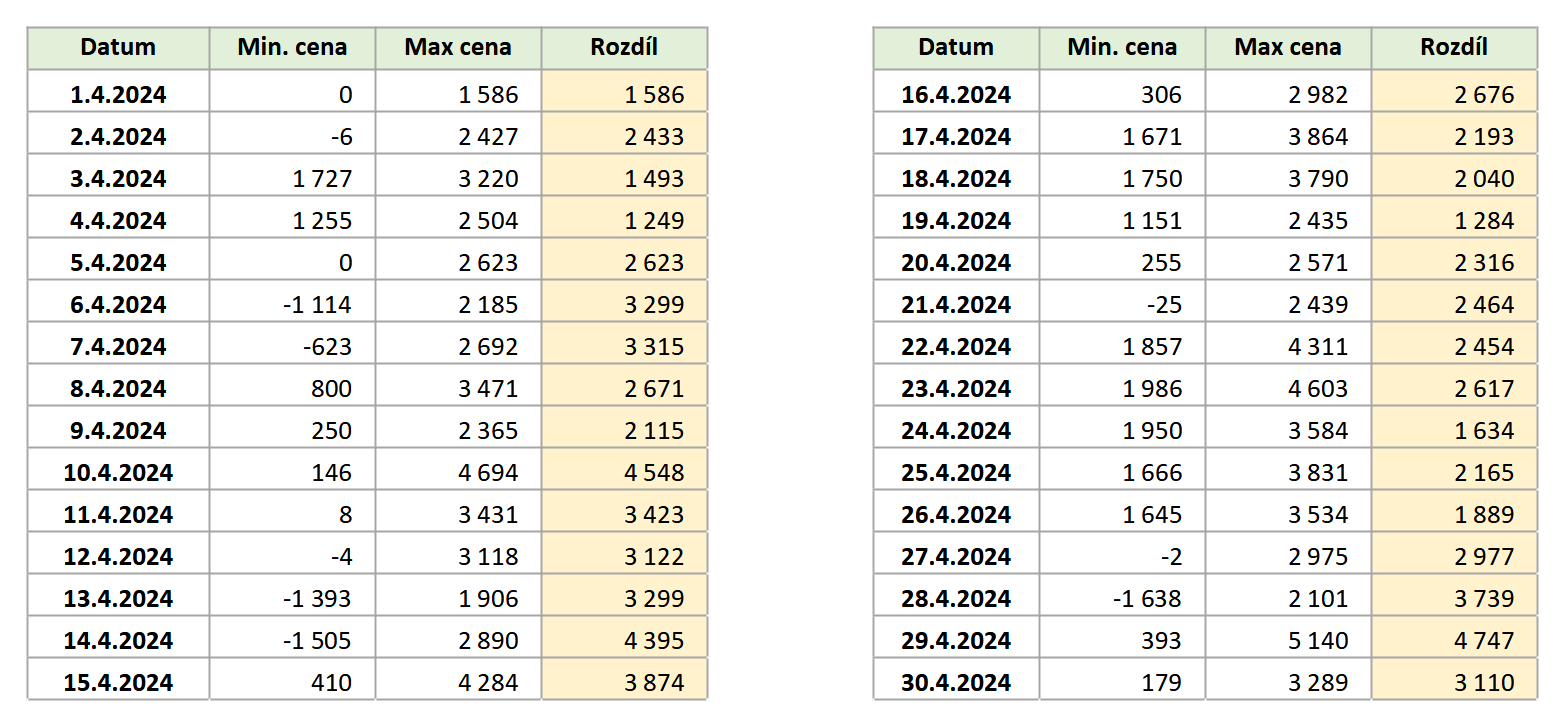Click the Rozdíl value 4 548
The image size is (1563, 727).
click(x=654, y=473)
